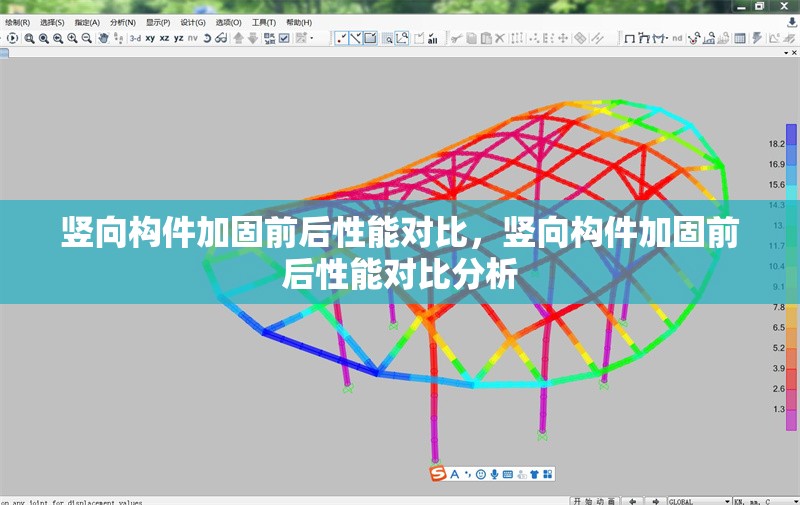Viewport: 800px width, 505px height.
Task: Click the Object Shrink Toggle icon
Action: click(x=270, y=38)
